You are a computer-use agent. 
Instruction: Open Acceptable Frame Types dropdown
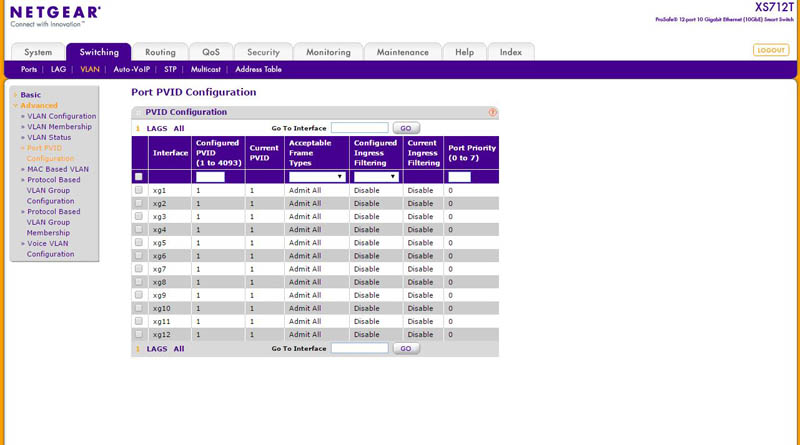(x=316, y=177)
